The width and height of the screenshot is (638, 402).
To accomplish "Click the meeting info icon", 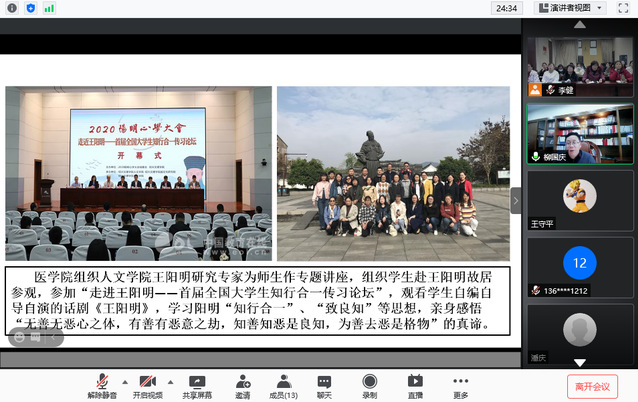I will 10,8.
